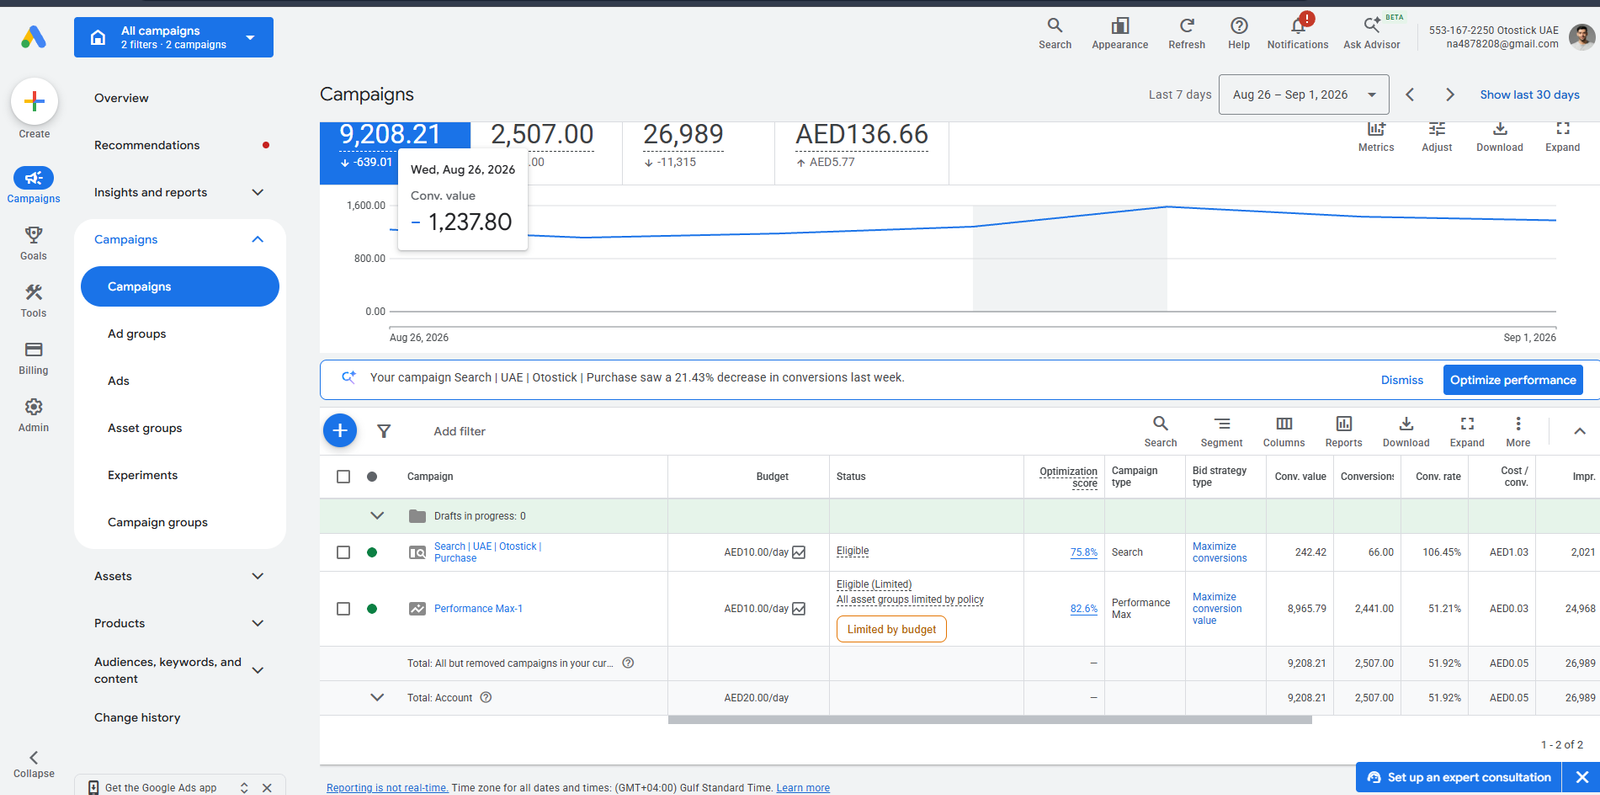The height and width of the screenshot is (795, 1600).
Task: Select the Search UAE Otostick campaign checkbox
Action: tap(343, 552)
